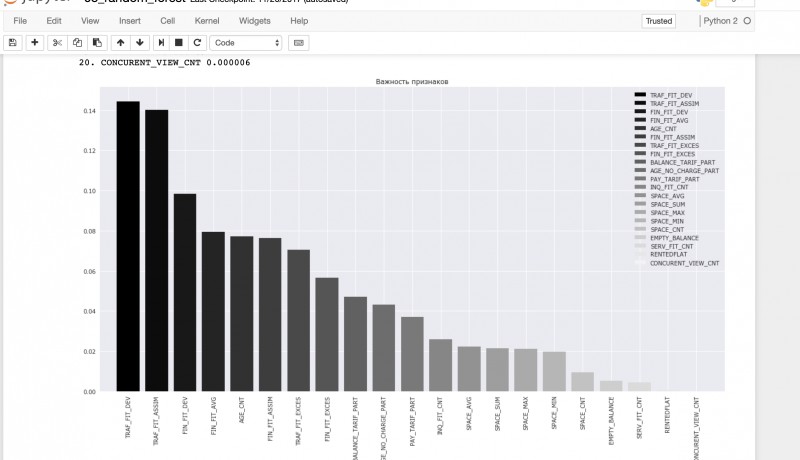
Task: Run the current cell
Action: point(161,43)
